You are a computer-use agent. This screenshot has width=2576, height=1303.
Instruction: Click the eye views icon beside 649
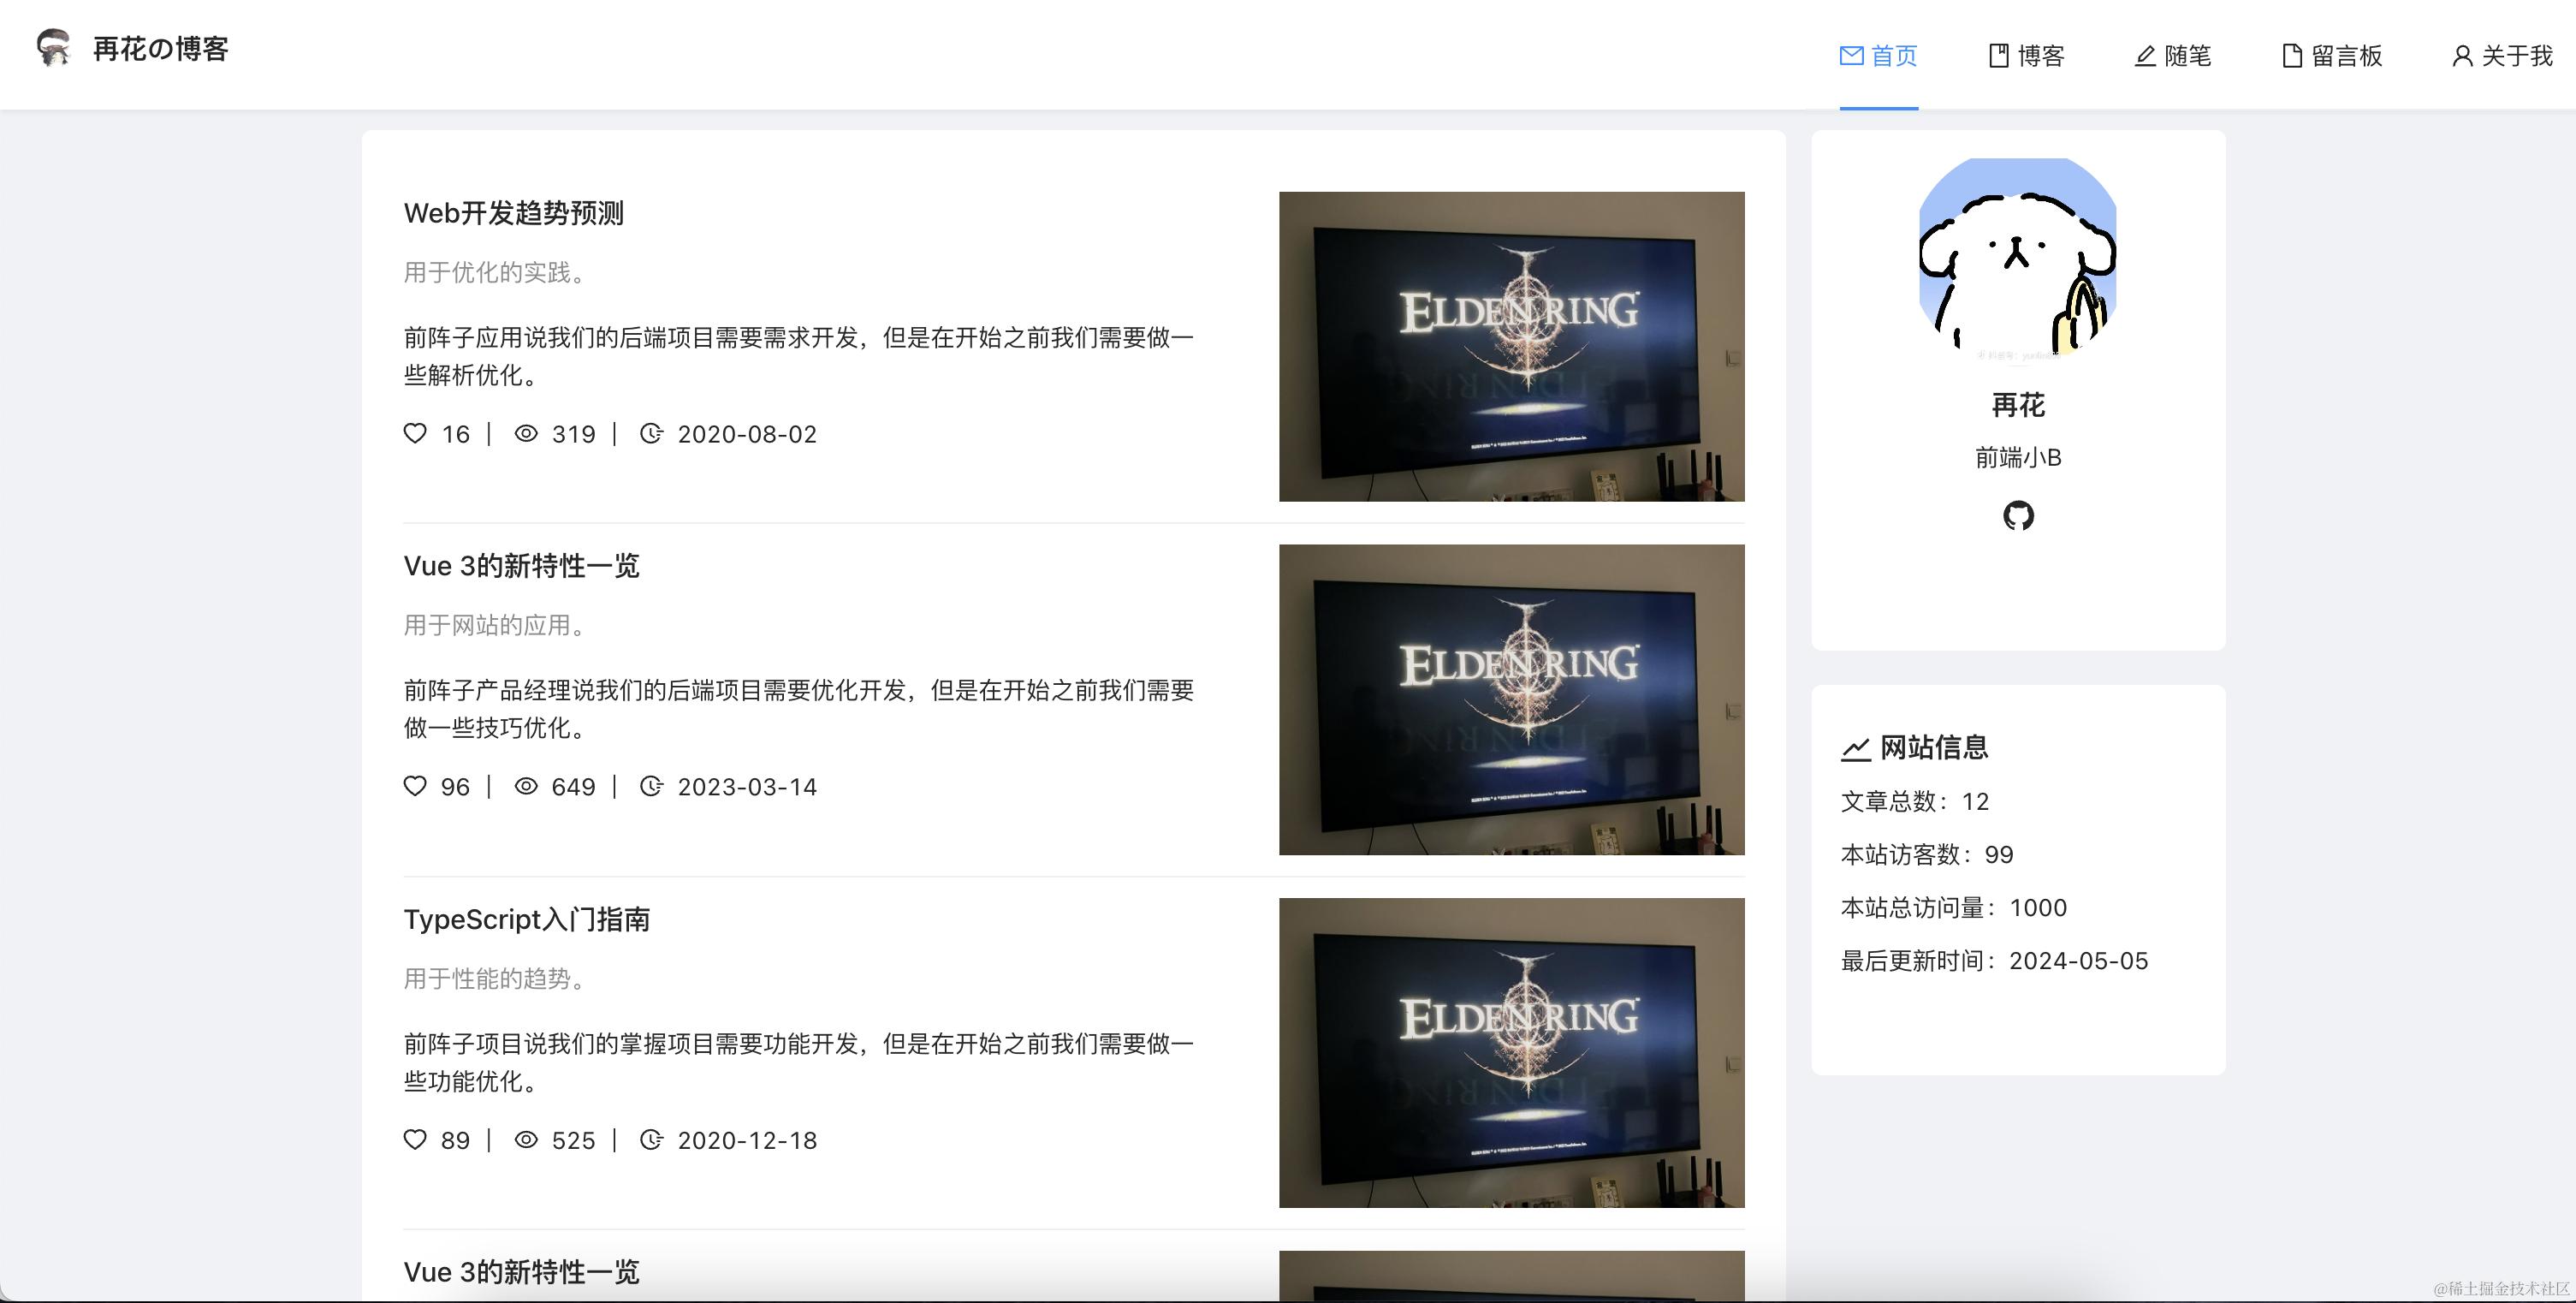tap(526, 786)
